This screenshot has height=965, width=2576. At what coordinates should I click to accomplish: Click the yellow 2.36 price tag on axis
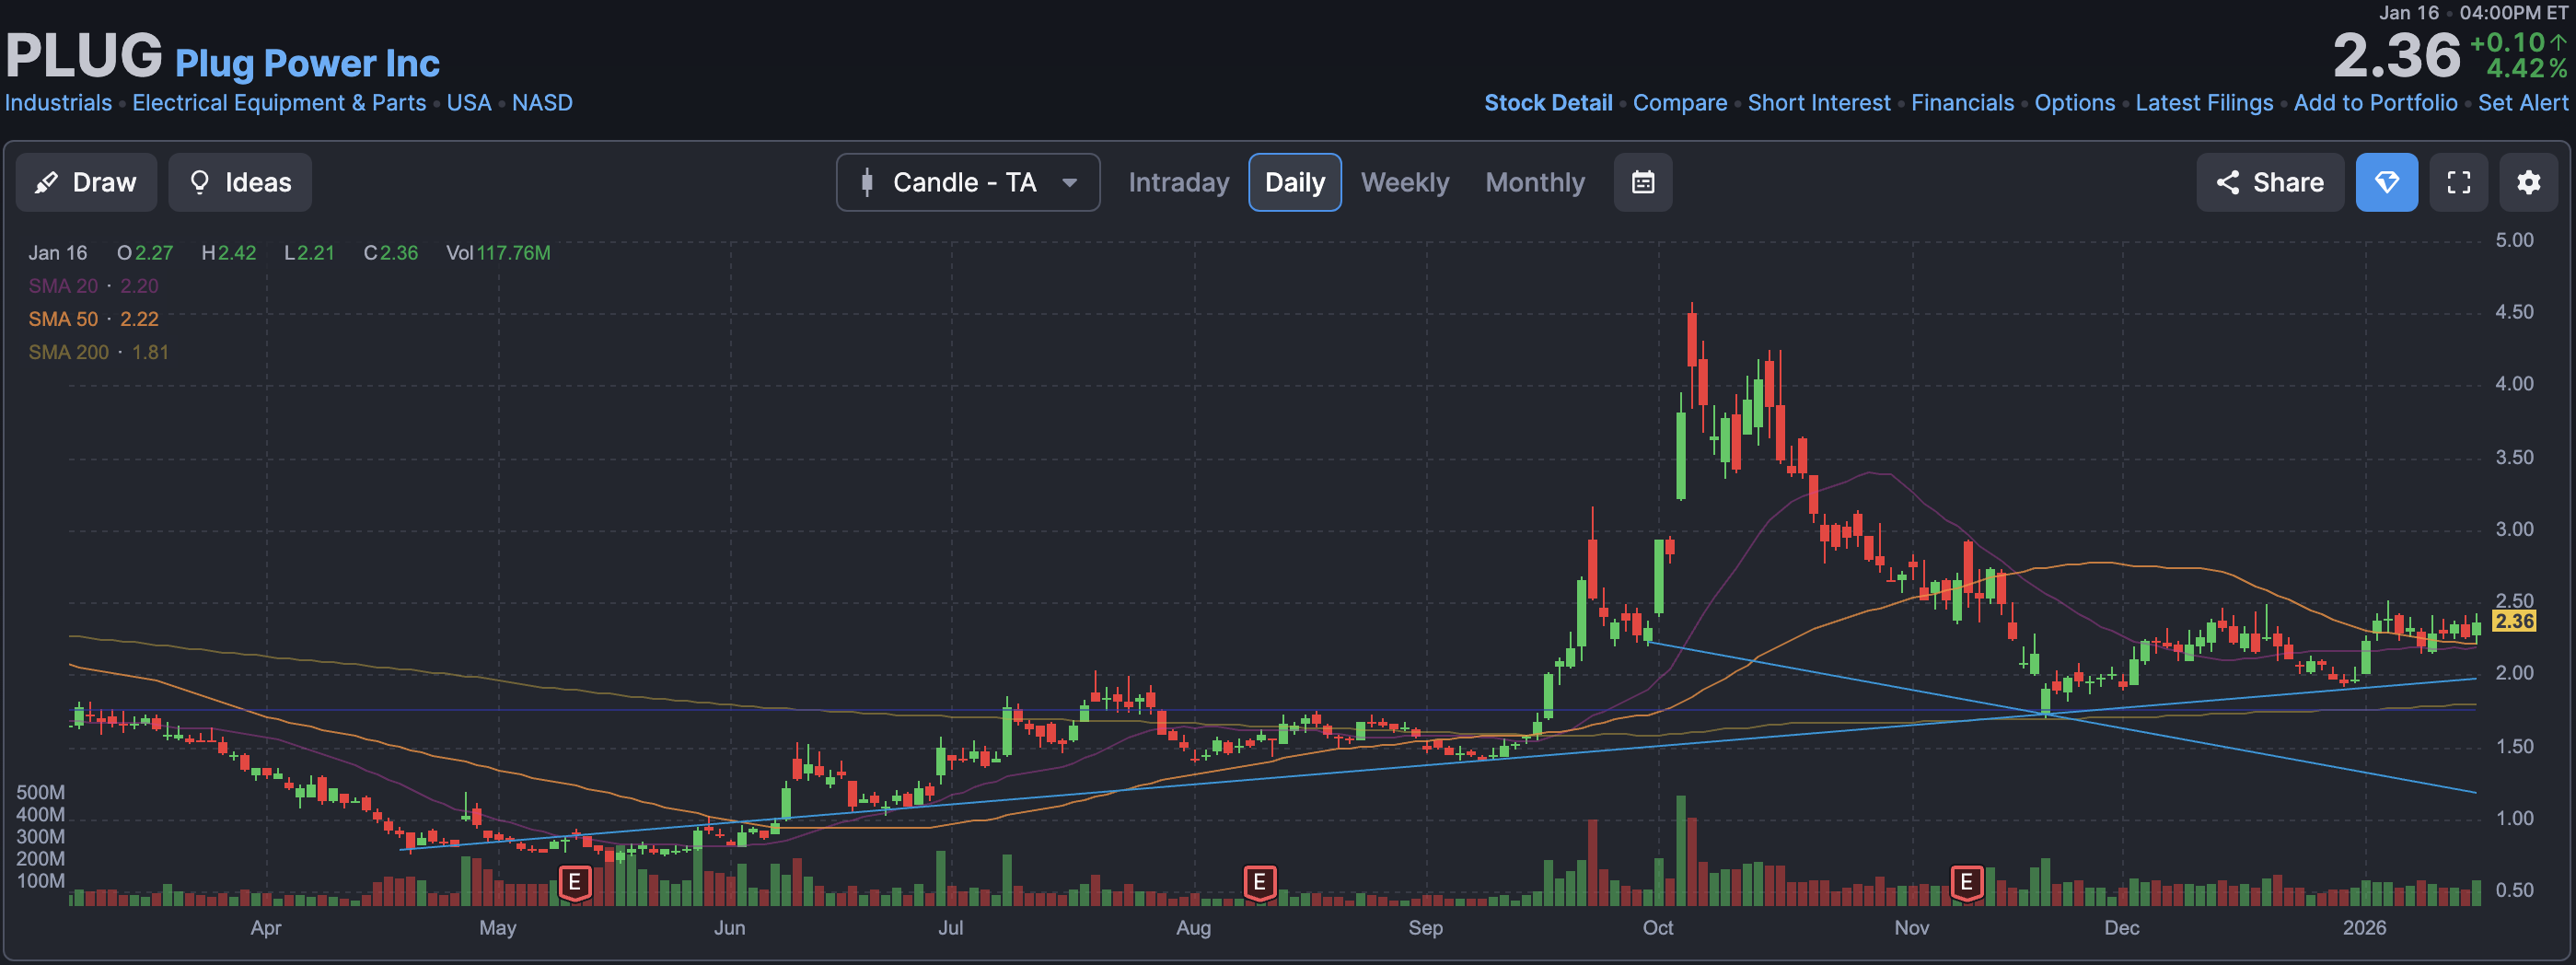tap(2514, 621)
